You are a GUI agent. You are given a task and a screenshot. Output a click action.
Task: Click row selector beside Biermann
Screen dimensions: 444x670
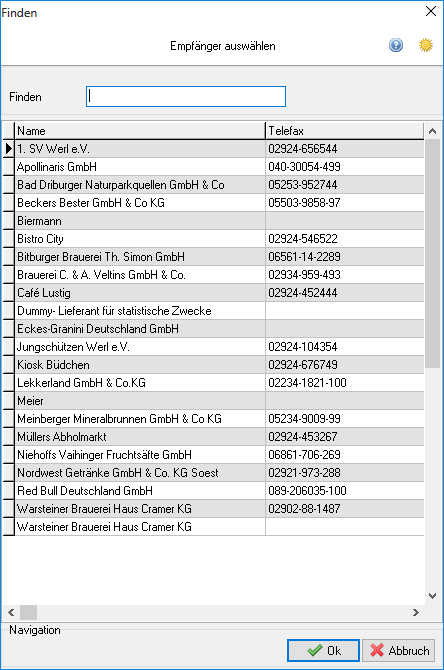pyautogui.click(x=9, y=221)
